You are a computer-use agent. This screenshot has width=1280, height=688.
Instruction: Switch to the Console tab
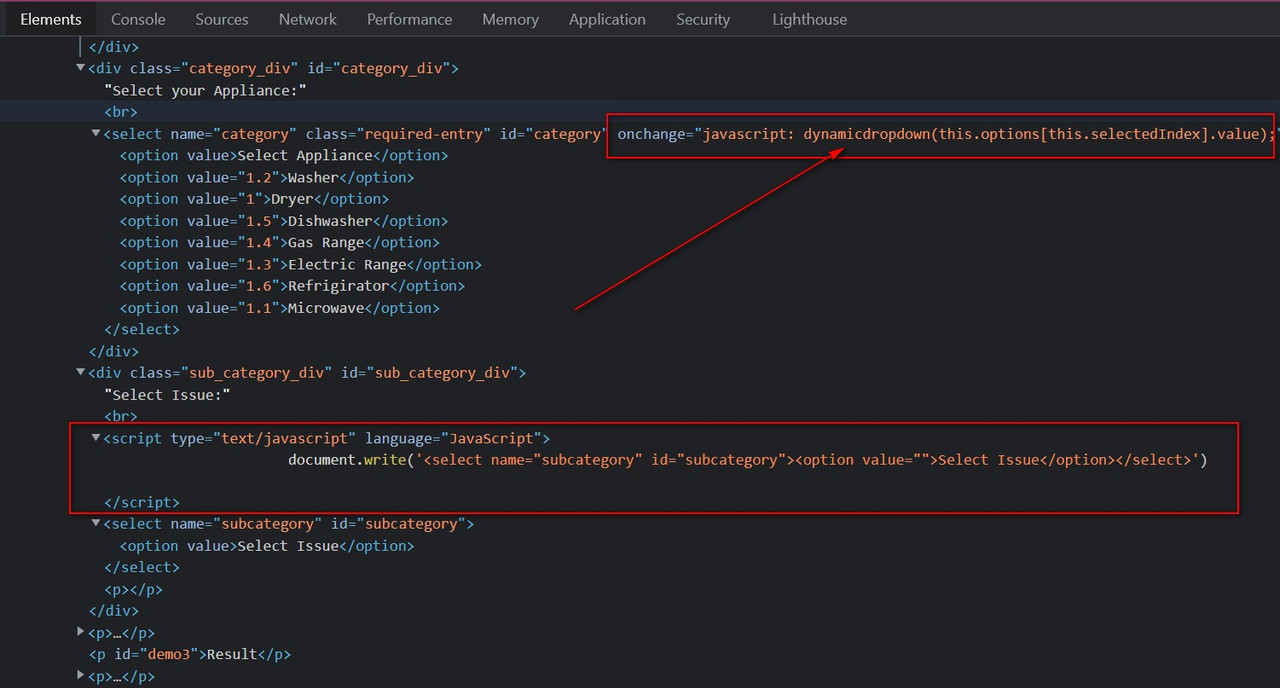[x=138, y=19]
